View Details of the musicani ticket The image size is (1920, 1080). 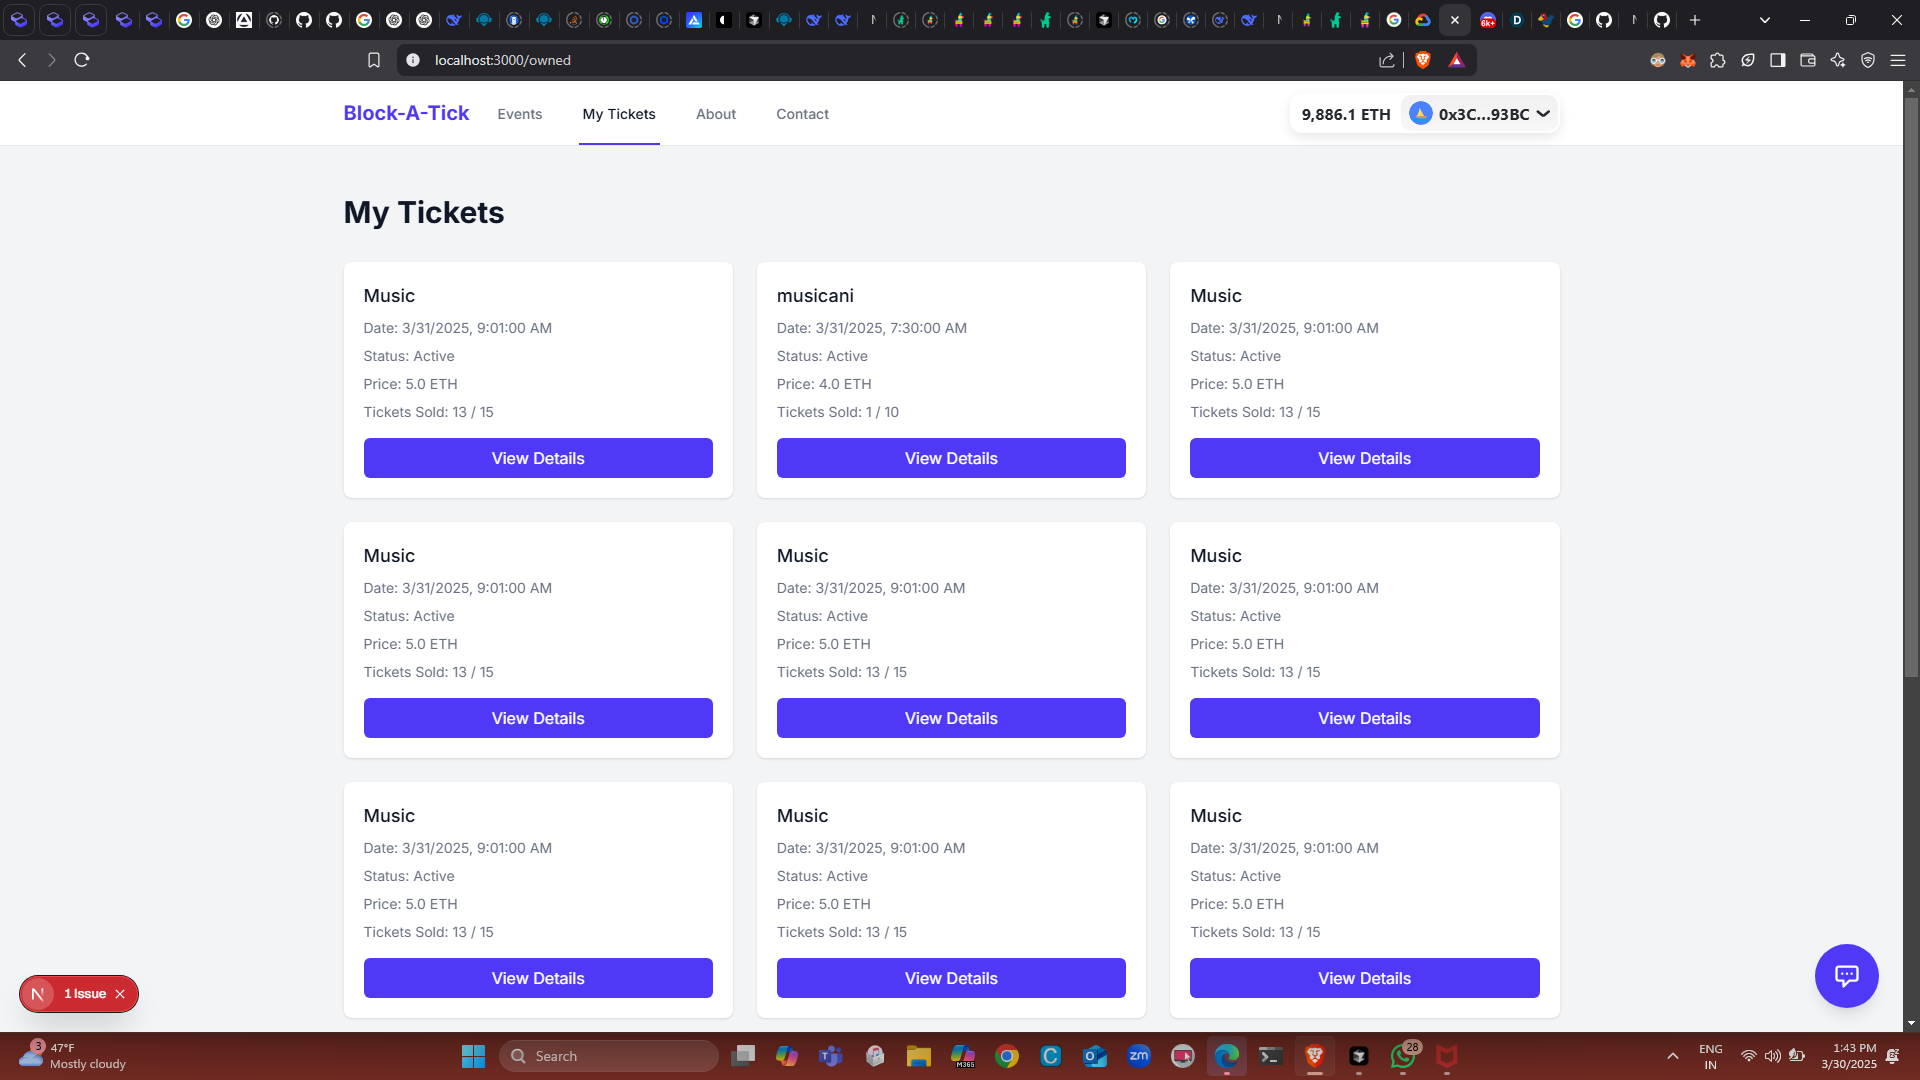tap(950, 458)
